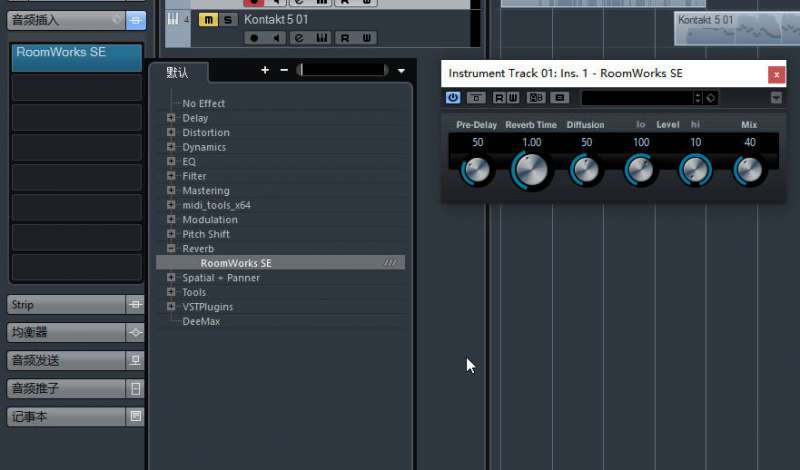This screenshot has height=470, width=800.
Task: Open the Kontakt instrument keyboard icon
Action: coord(321,38)
